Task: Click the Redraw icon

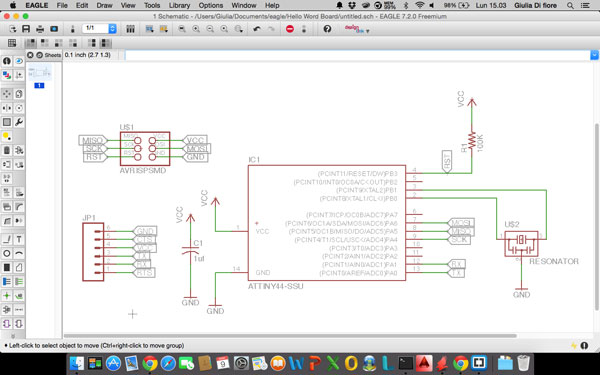Action: point(224,29)
